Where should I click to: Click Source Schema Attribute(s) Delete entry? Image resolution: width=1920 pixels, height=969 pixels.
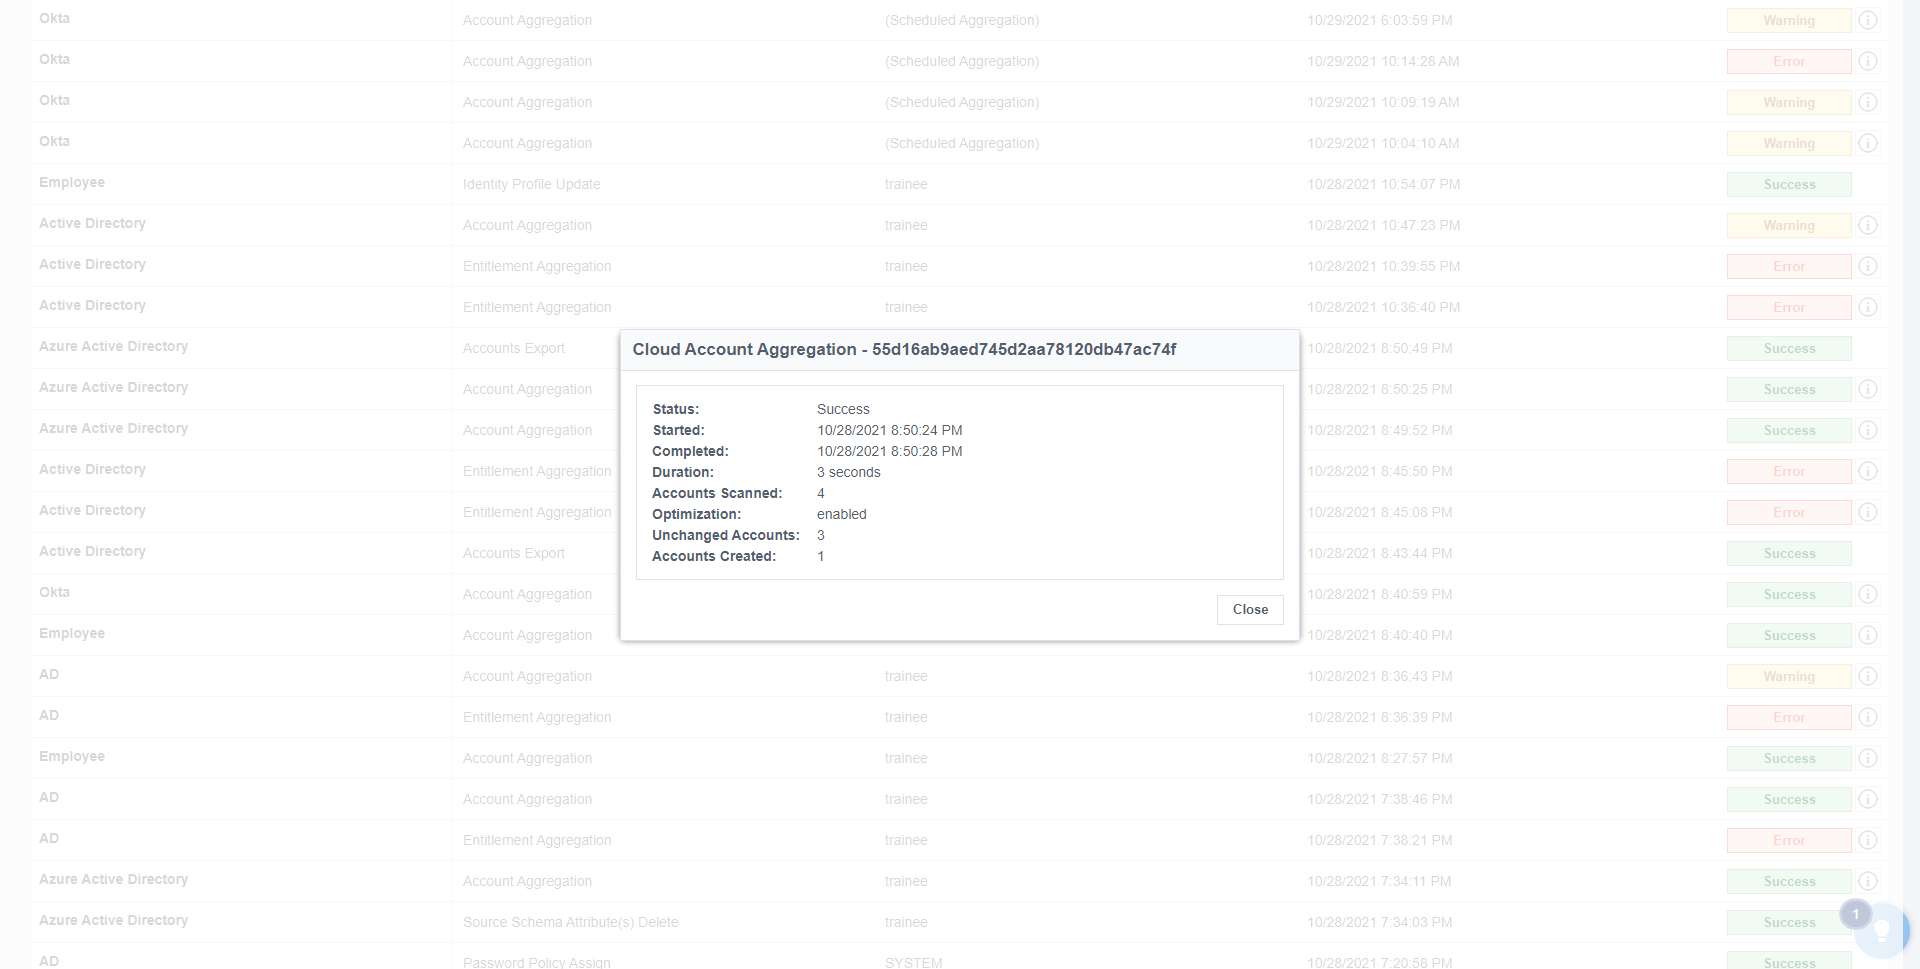[x=570, y=922]
